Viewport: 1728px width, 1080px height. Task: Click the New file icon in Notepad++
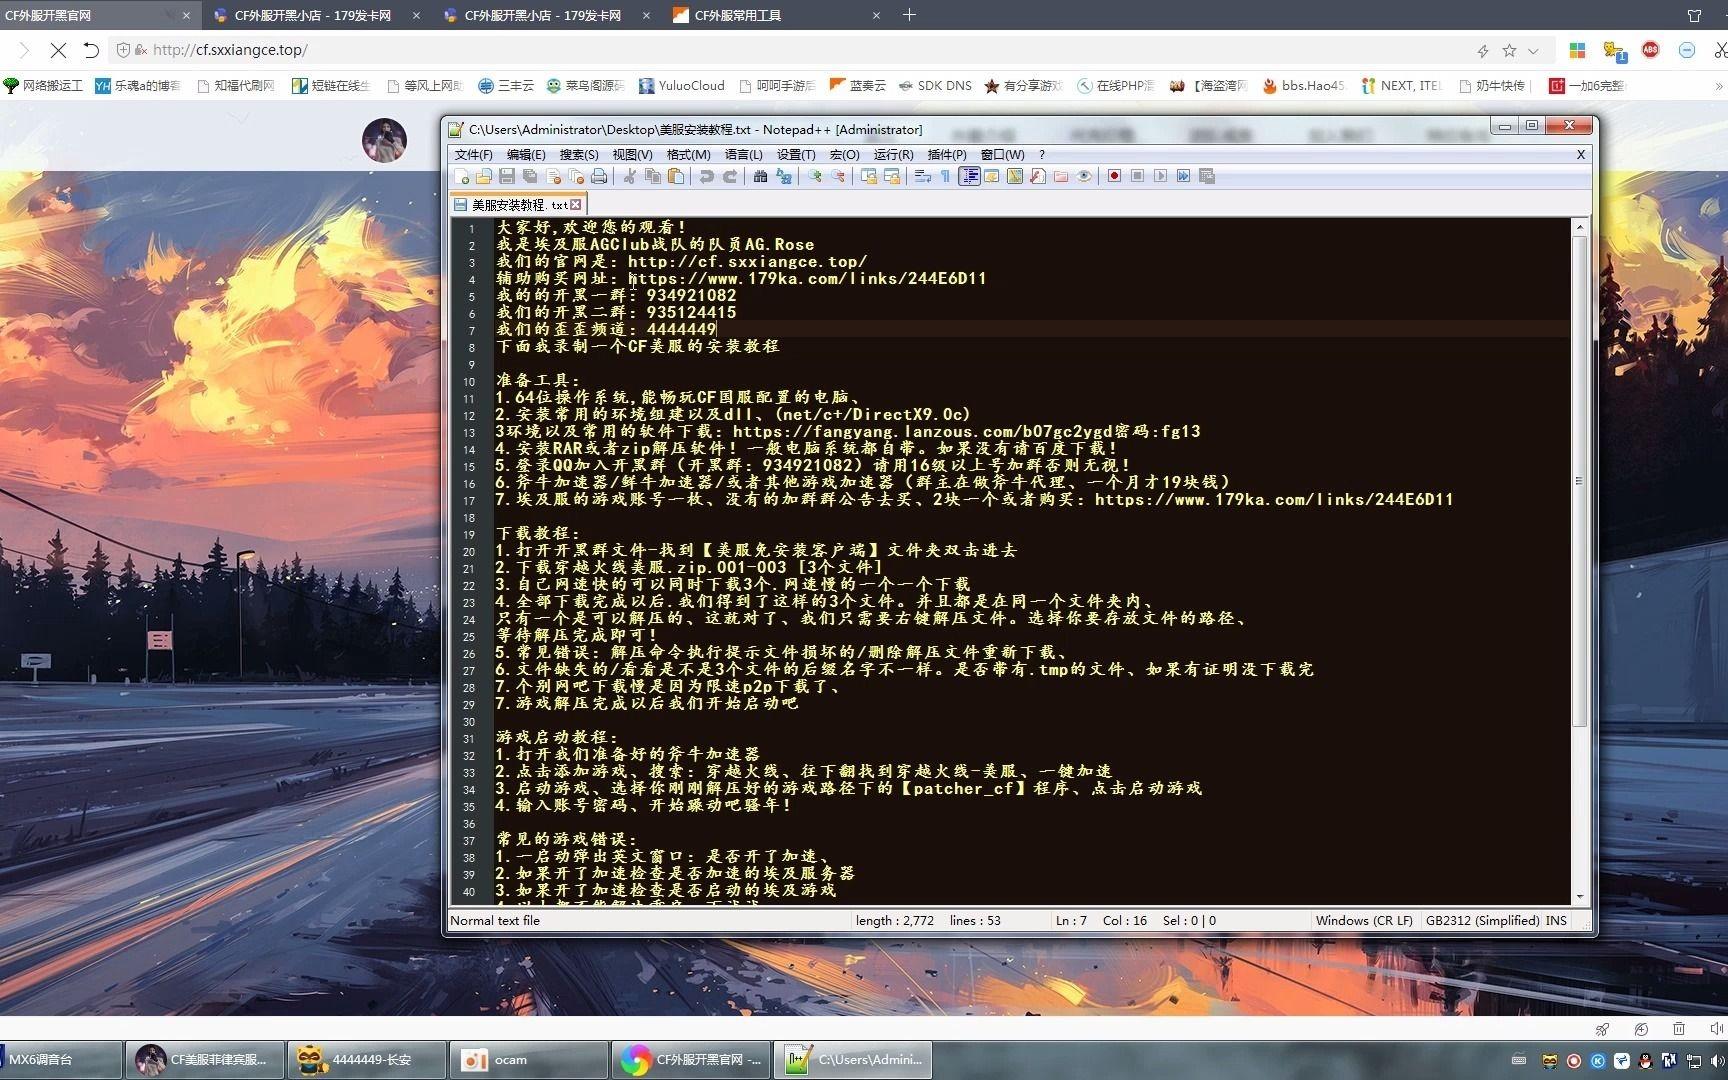pos(461,176)
